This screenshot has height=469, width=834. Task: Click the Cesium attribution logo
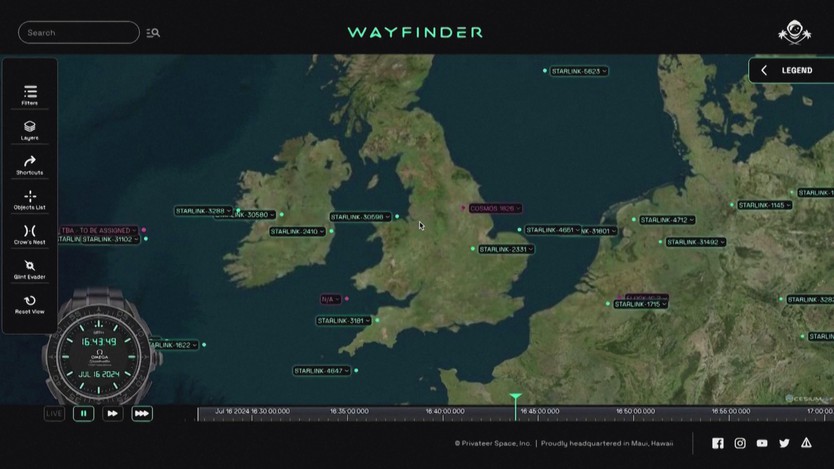(808, 398)
